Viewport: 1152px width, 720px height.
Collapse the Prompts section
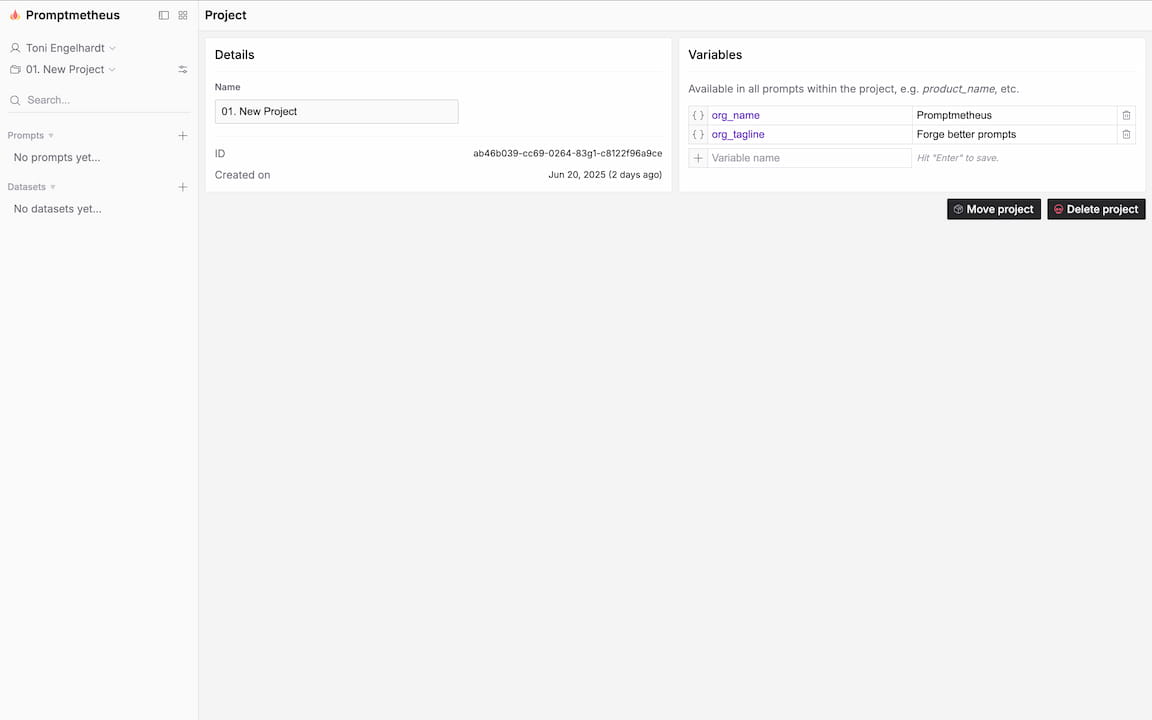tap(31, 135)
